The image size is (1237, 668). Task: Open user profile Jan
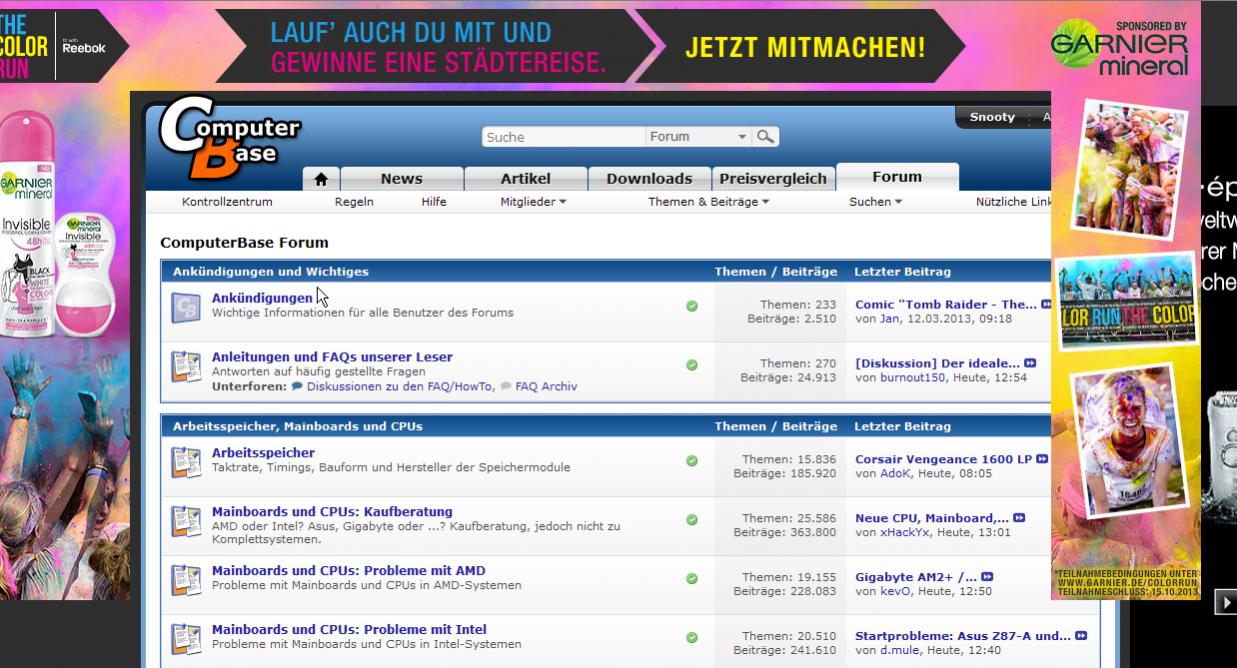pos(889,319)
